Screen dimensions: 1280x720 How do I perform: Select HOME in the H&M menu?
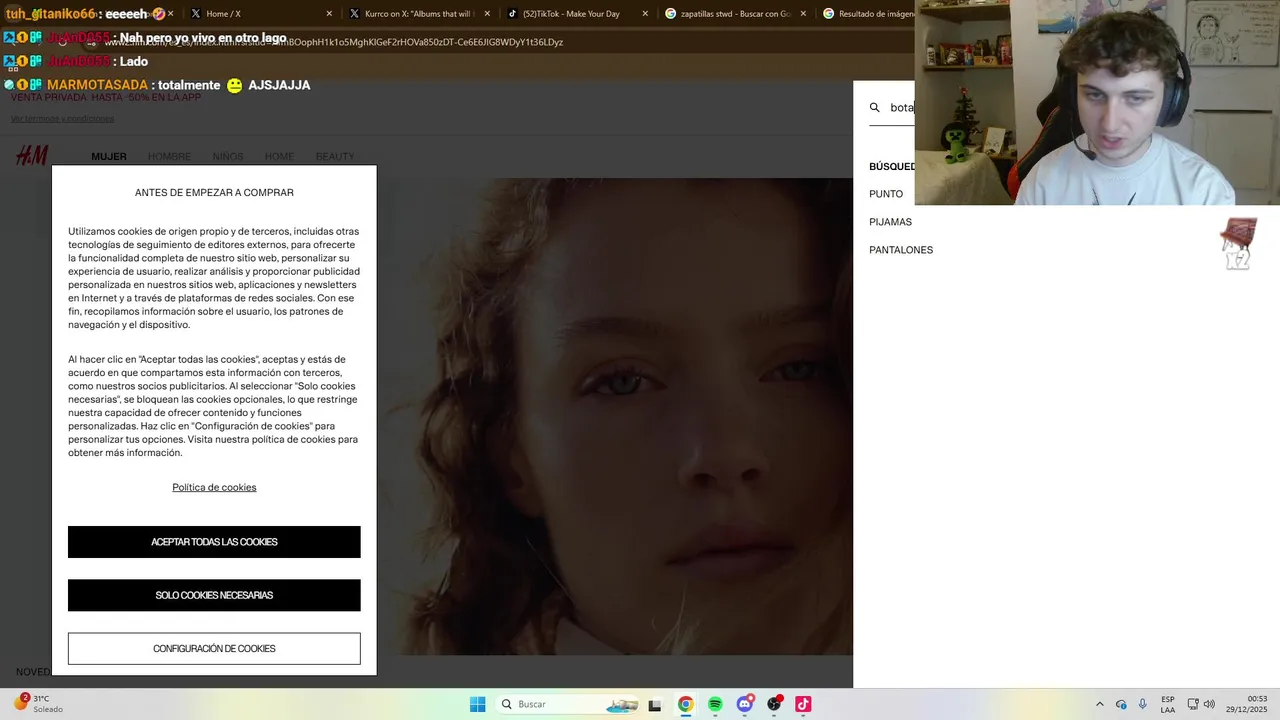pyautogui.click(x=279, y=157)
